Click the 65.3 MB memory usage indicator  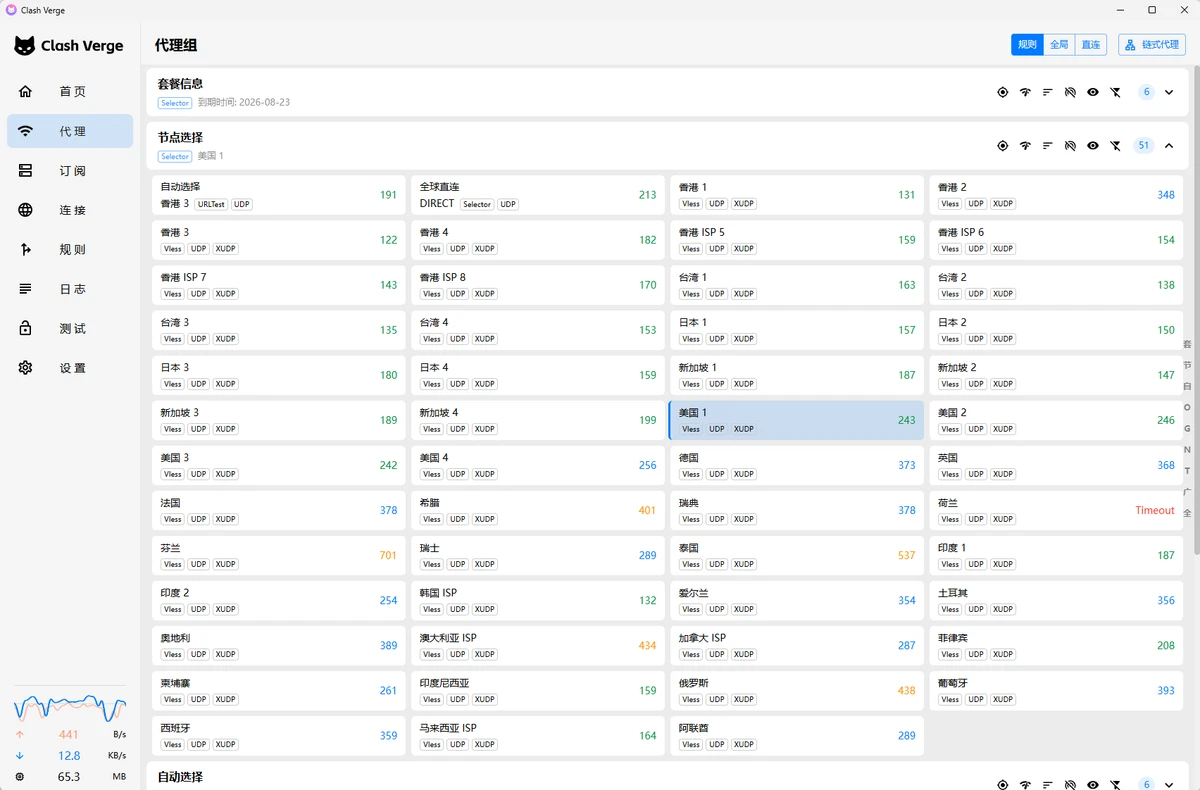(x=70, y=777)
